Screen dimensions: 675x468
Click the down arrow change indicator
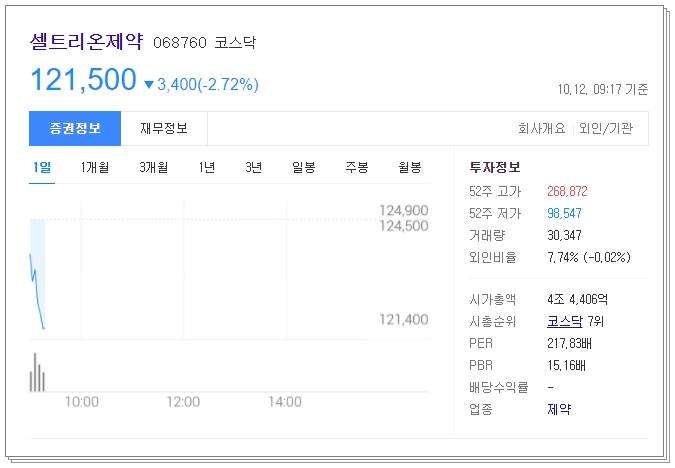click(149, 84)
